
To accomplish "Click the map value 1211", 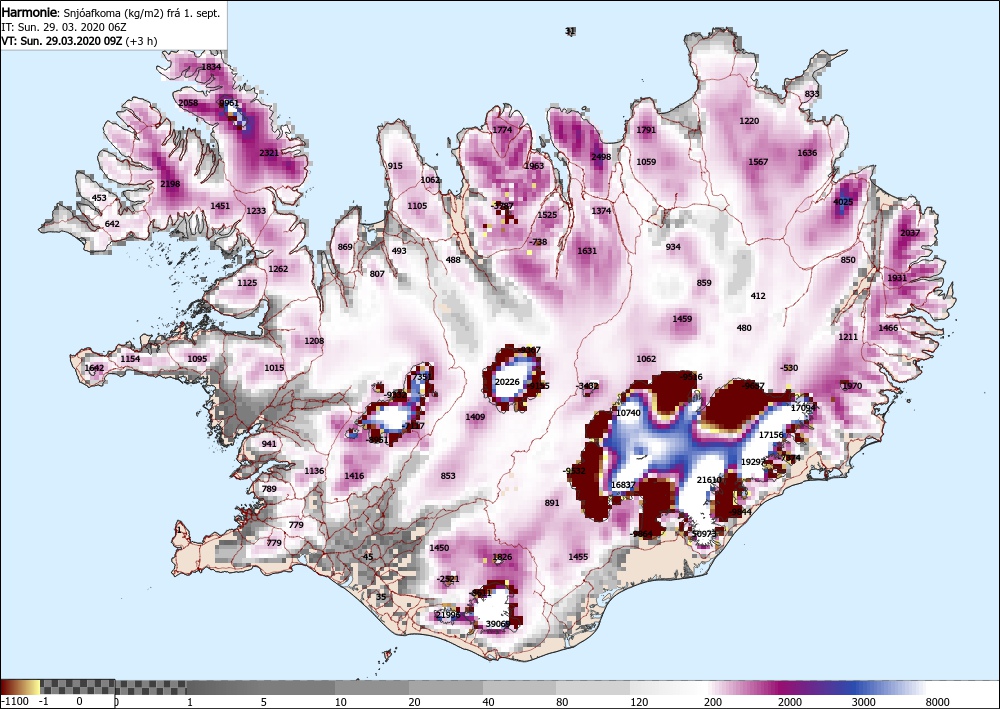I will 848,337.
